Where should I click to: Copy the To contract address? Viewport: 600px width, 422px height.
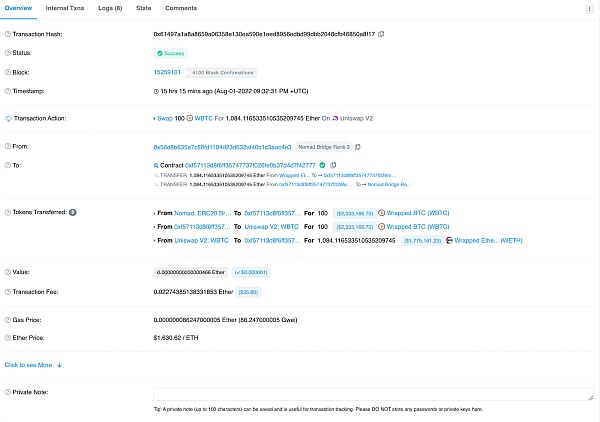[335, 164]
